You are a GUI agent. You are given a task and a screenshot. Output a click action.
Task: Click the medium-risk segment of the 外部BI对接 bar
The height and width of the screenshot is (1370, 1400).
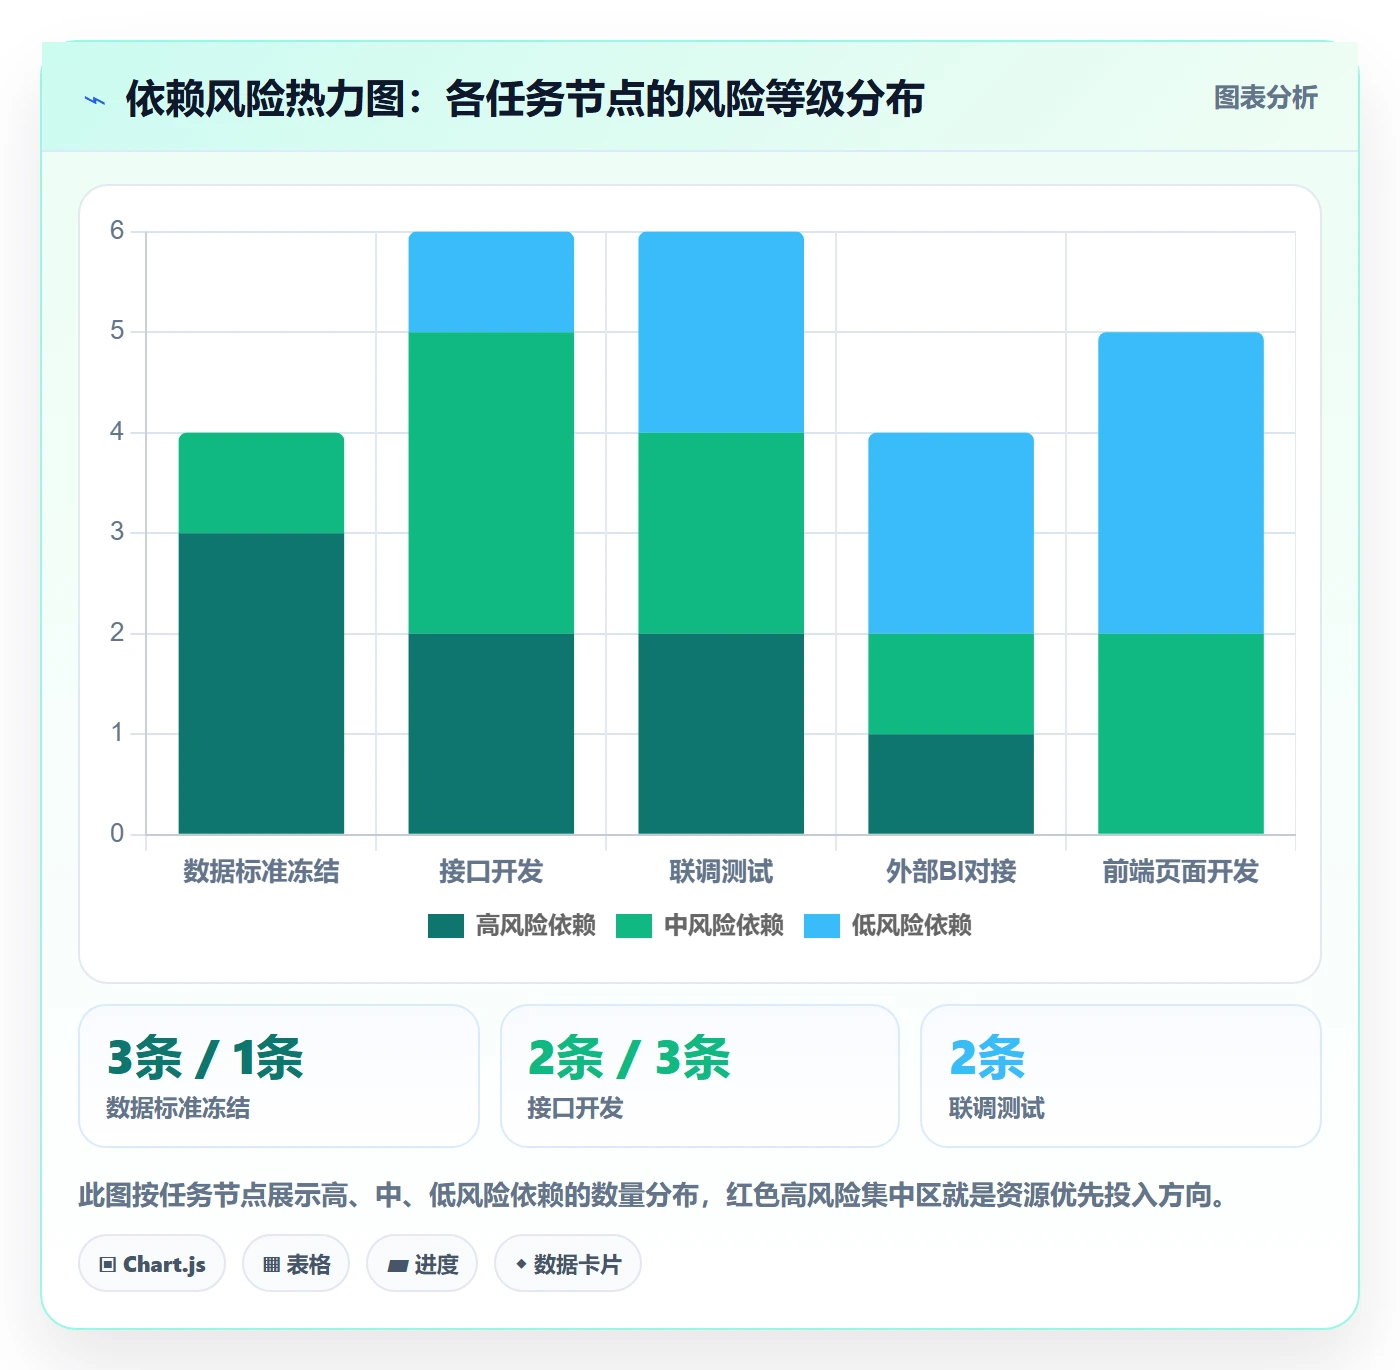[x=951, y=684]
